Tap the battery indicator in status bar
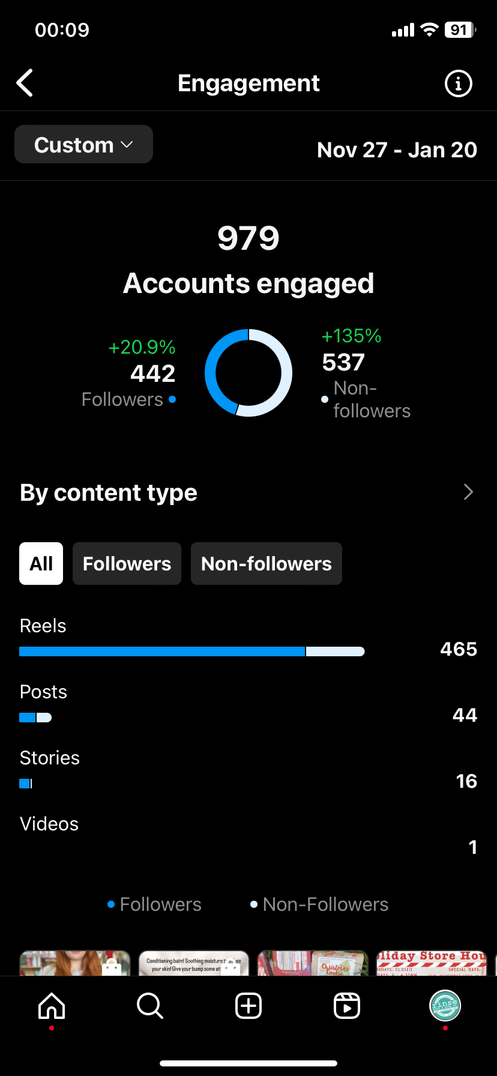497x1076 pixels. pyautogui.click(x=459, y=30)
